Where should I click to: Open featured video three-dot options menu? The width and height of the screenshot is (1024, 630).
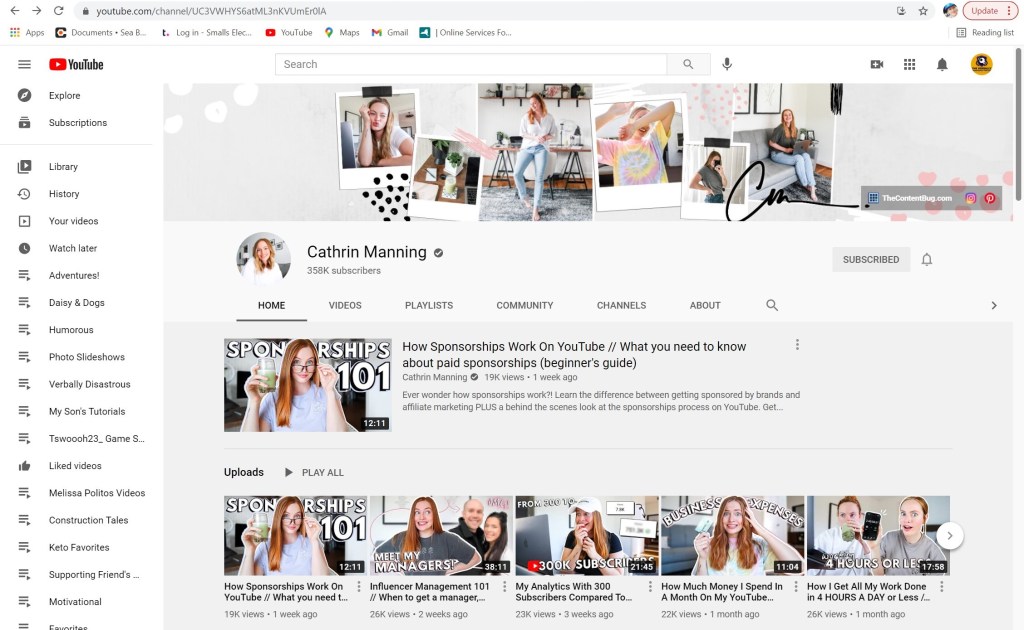[x=797, y=345]
